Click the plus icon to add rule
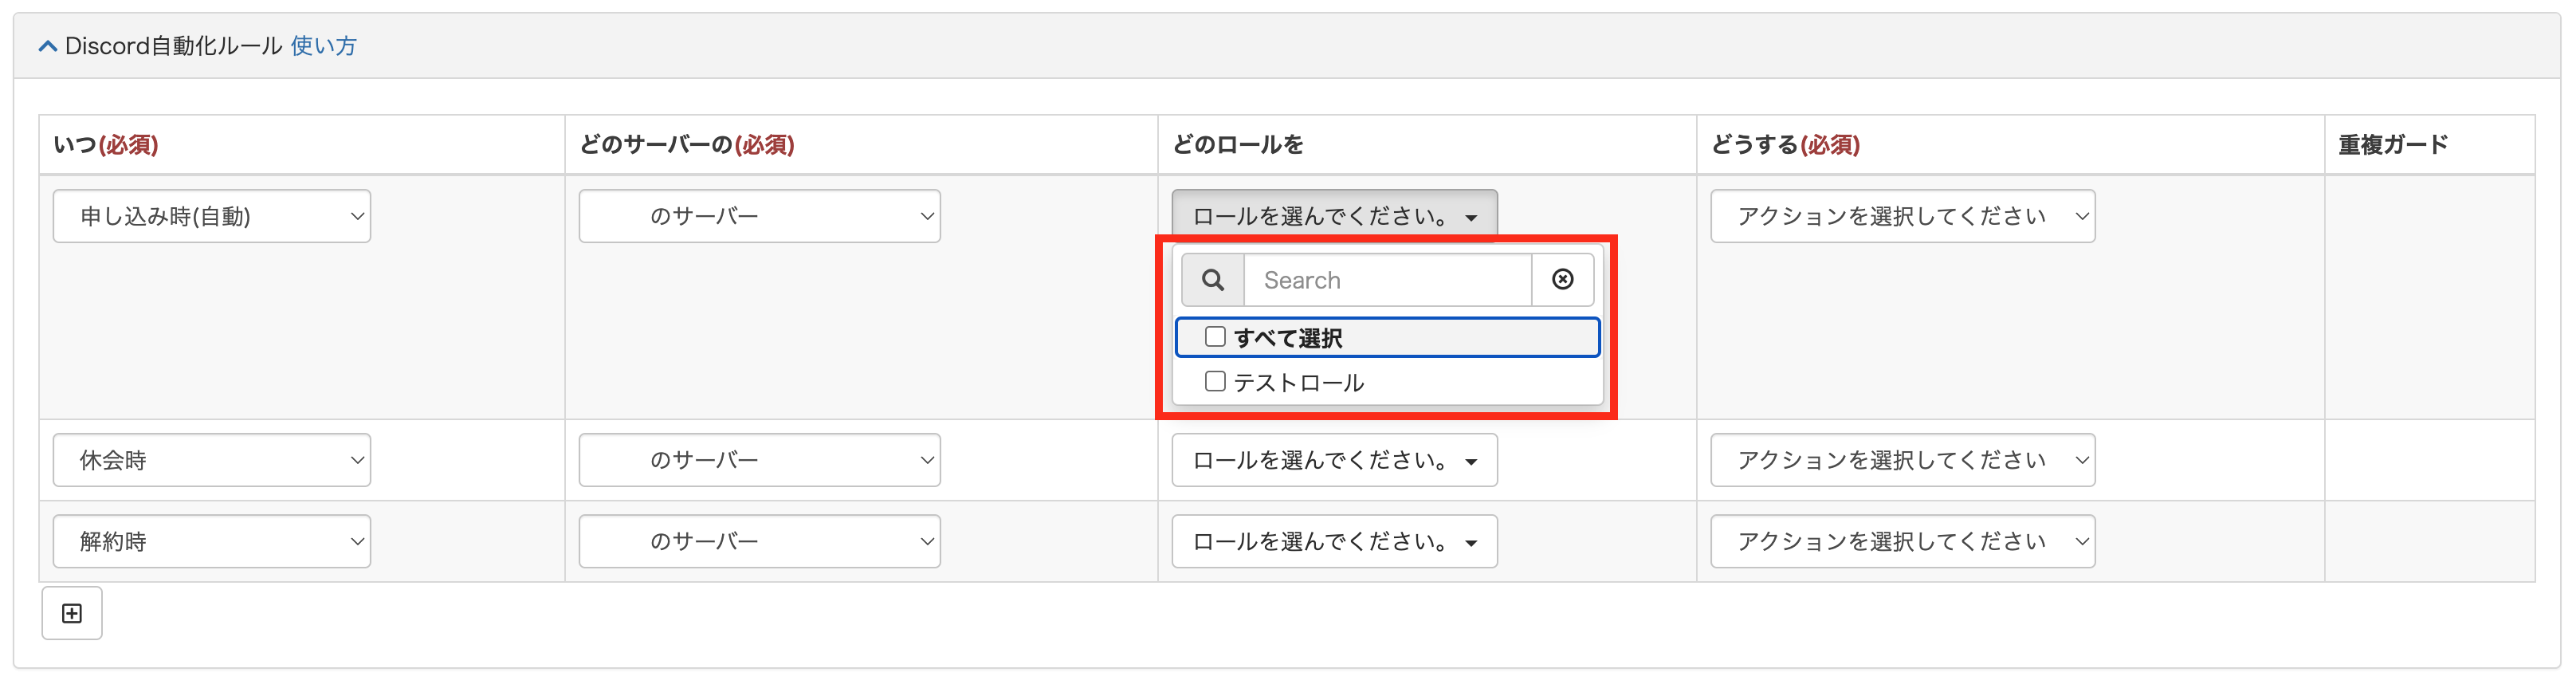The width and height of the screenshot is (2576, 684). 72,613
